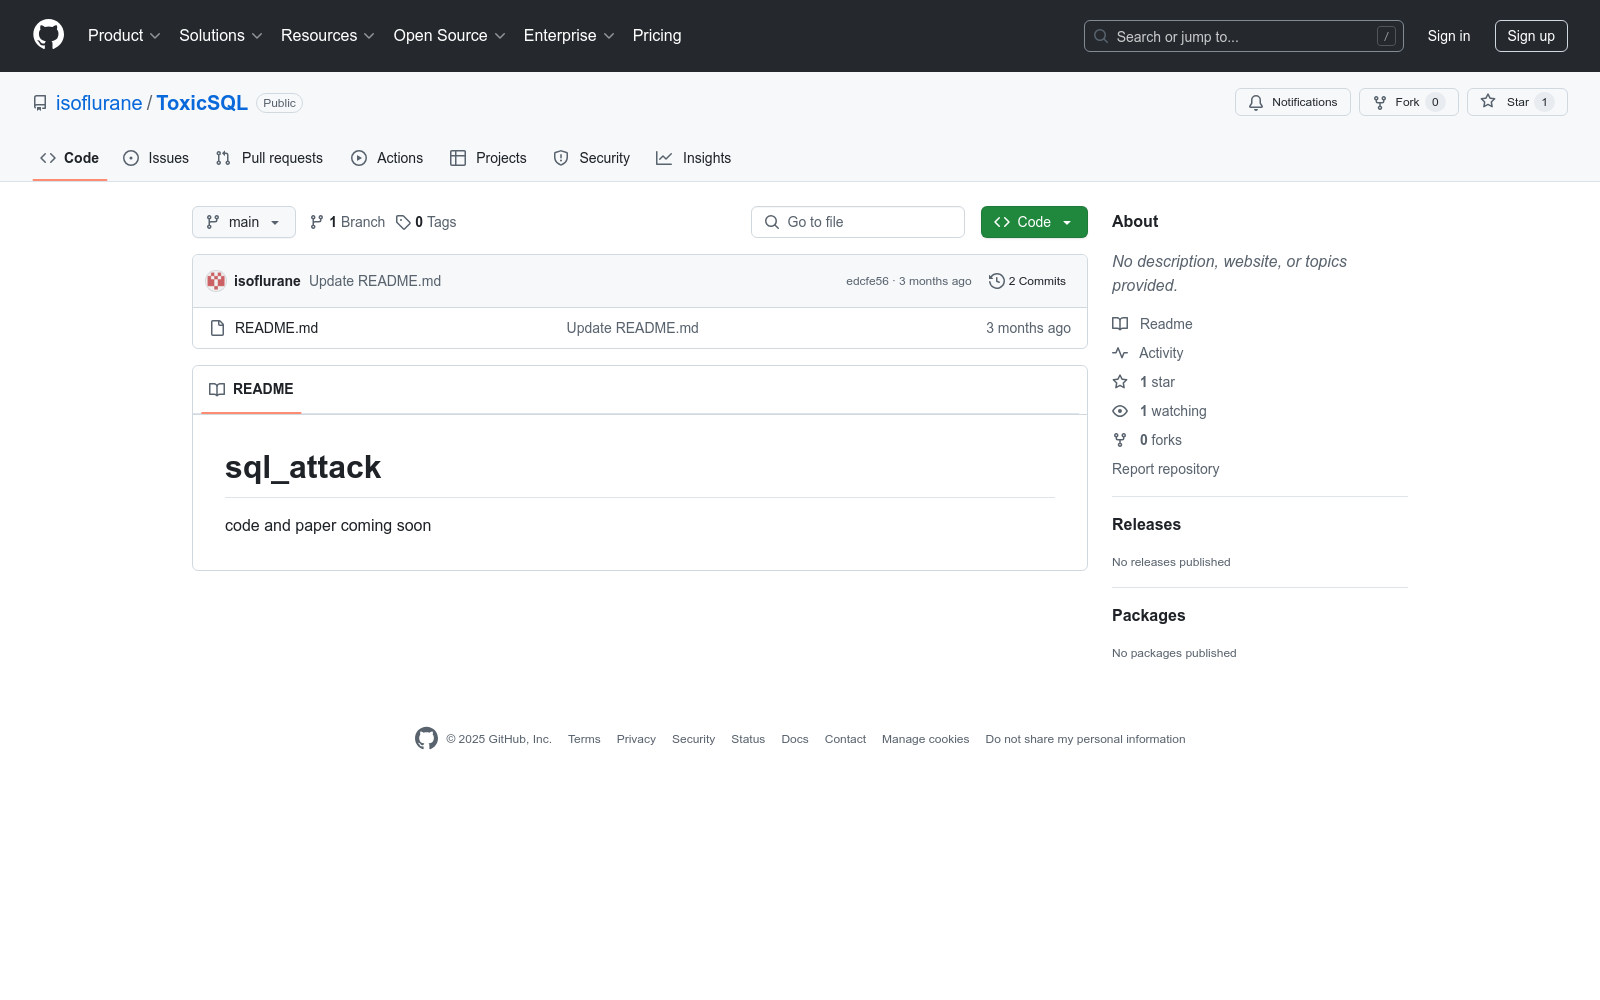Click the Readme link in About sidebar
Viewport: 1600px width, 1000px height.
click(x=1152, y=324)
